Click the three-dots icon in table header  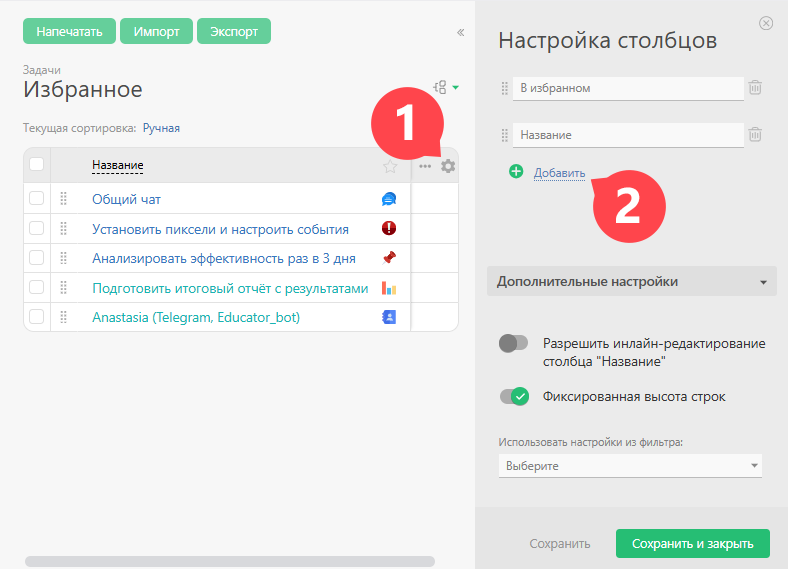pyautogui.click(x=425, y=166)
